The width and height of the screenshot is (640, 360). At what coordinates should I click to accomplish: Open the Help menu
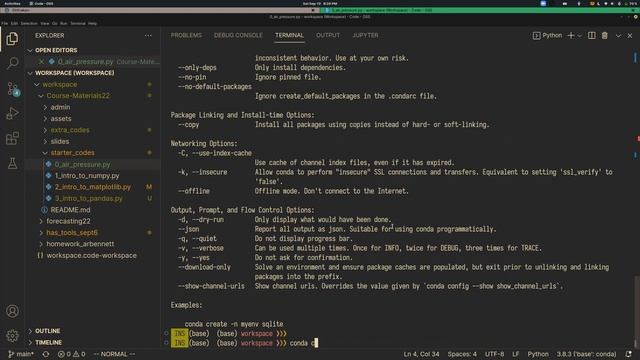tap(93, 24)
